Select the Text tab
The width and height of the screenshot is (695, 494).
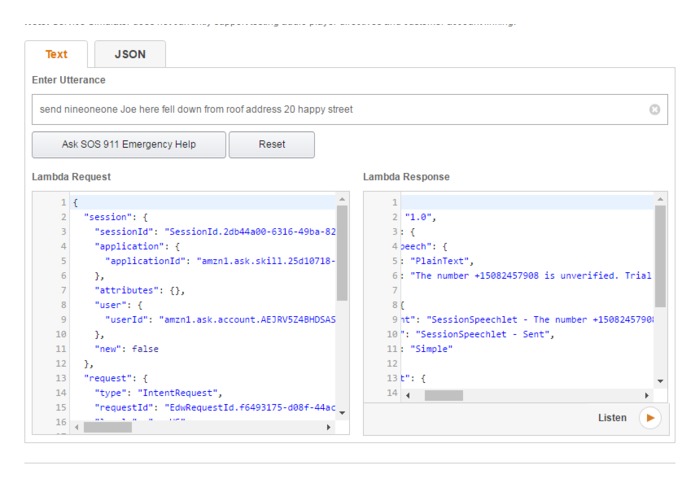(57, 55)
